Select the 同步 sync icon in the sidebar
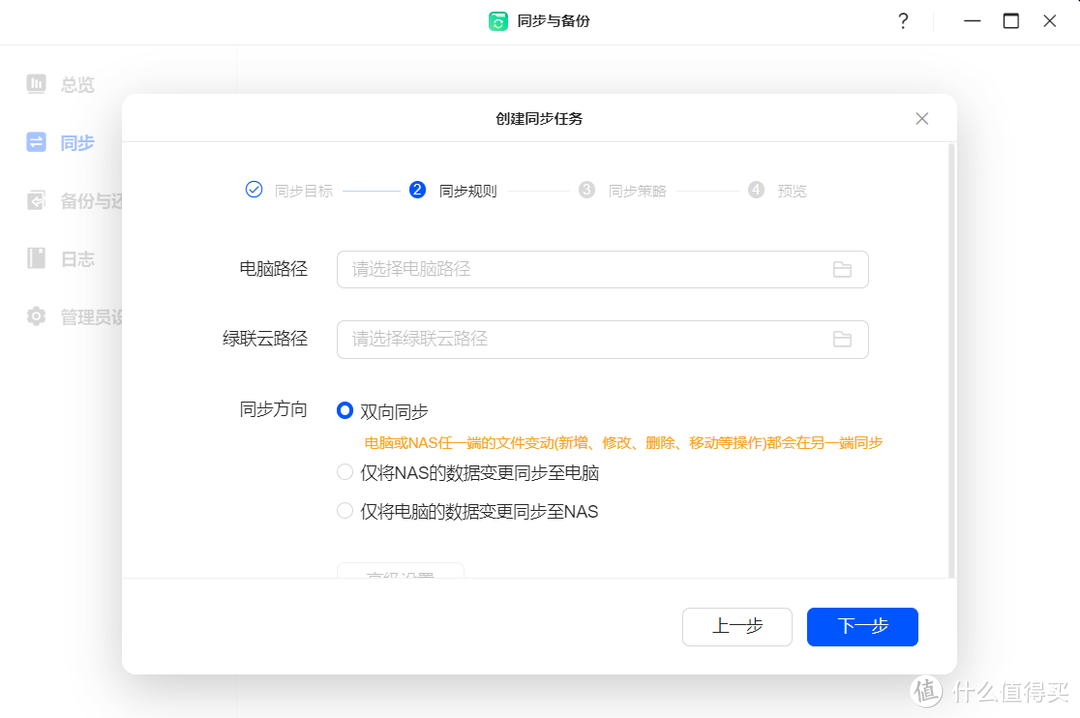 [x=36, y=142]
